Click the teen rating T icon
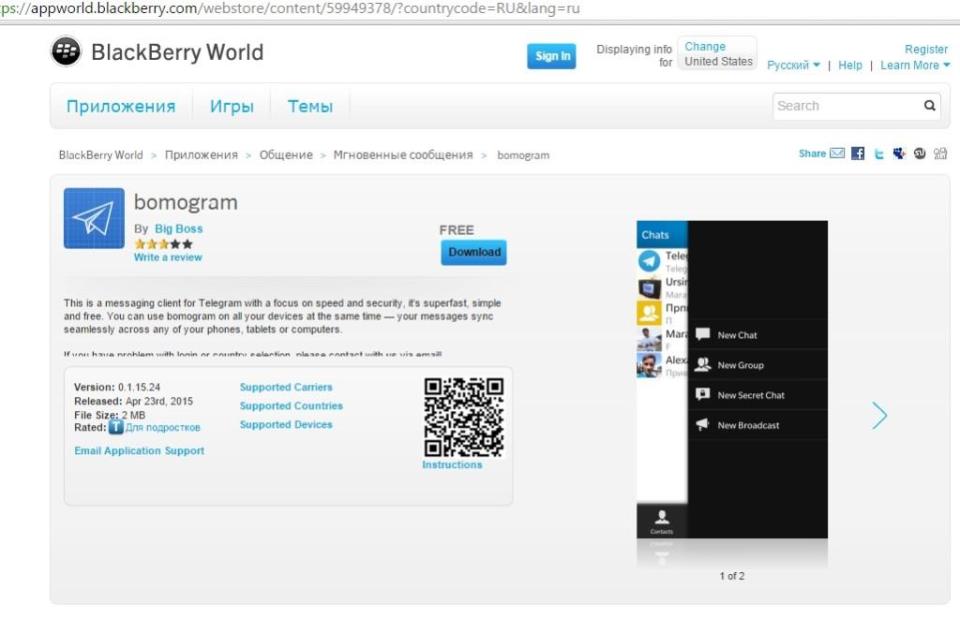 [116, 427]
